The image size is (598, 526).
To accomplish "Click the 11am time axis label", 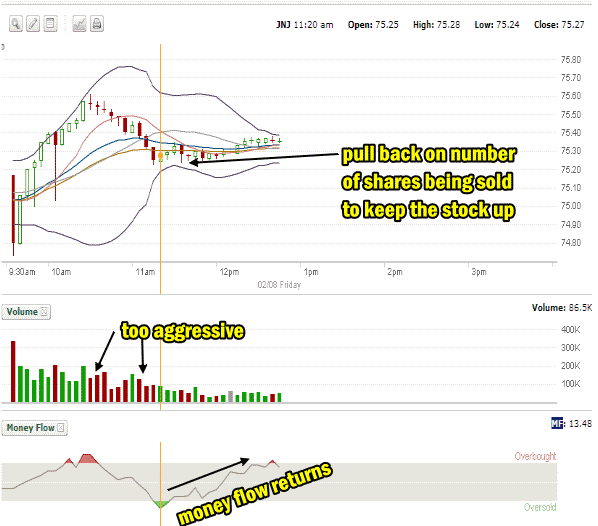I will (145, 272).
